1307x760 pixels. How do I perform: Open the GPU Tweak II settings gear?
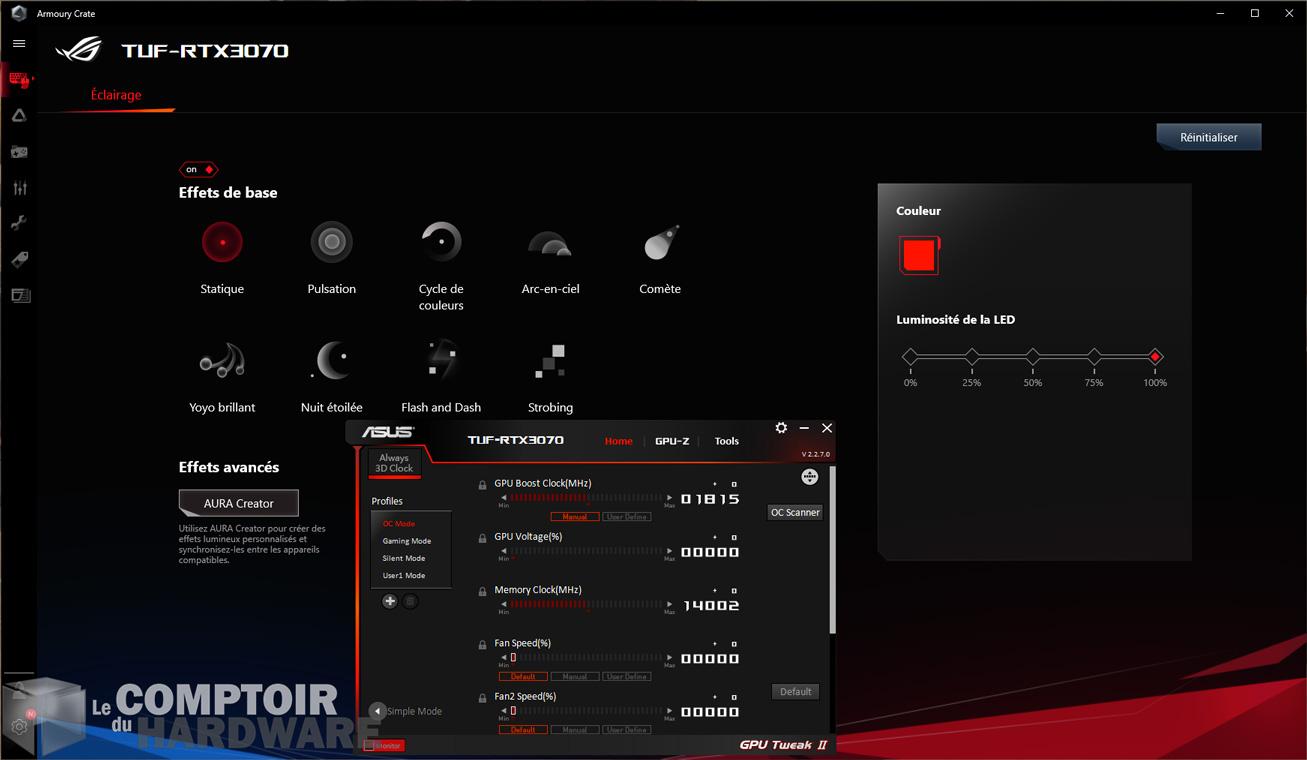click(780, 428)
